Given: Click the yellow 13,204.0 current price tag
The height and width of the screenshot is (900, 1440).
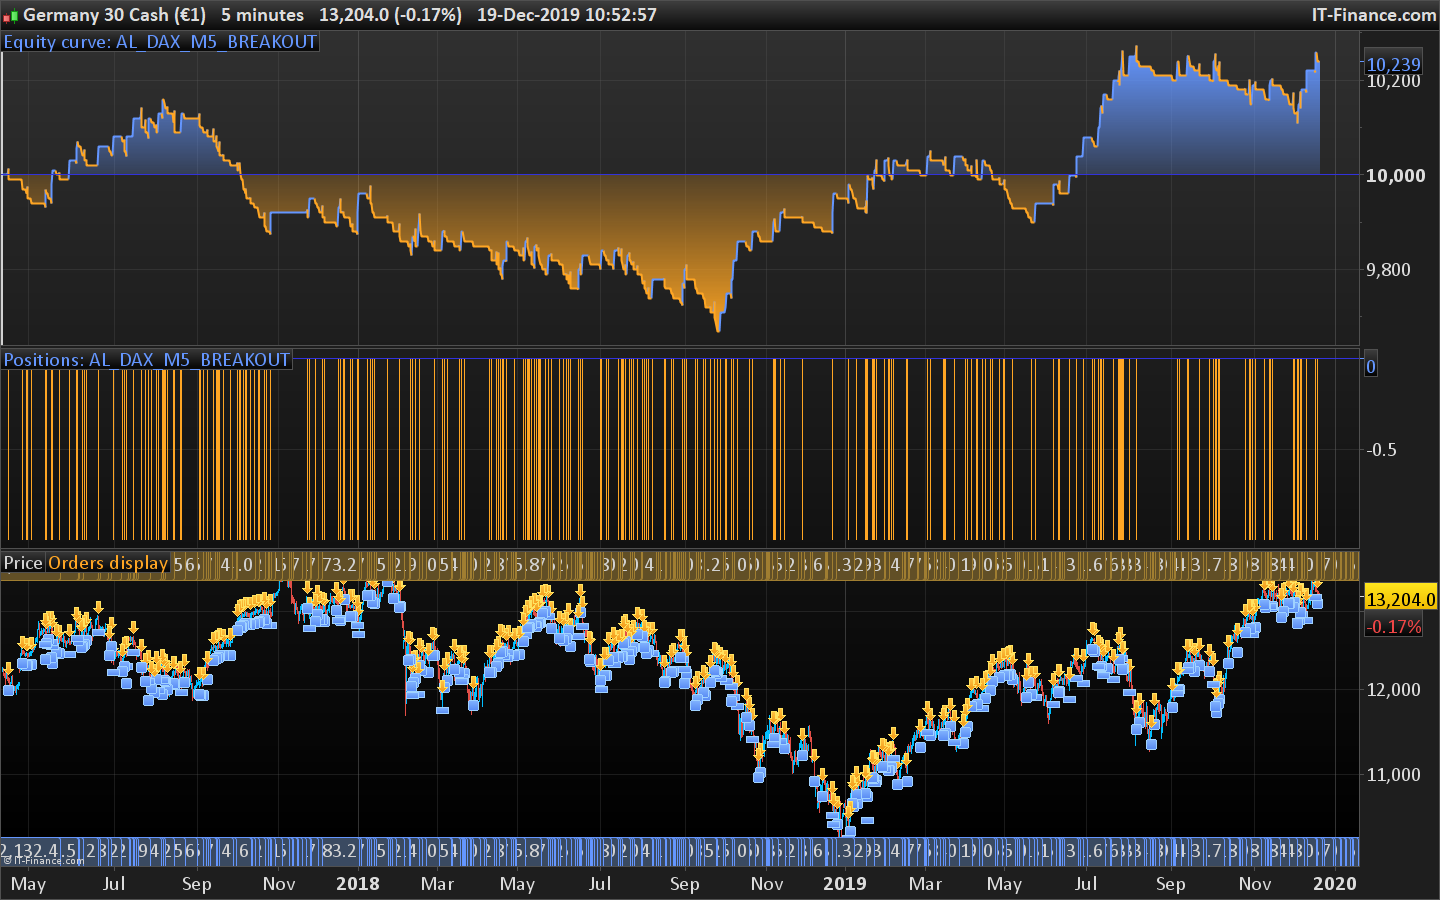Looking at the screenshot, I should point(1400,599).
